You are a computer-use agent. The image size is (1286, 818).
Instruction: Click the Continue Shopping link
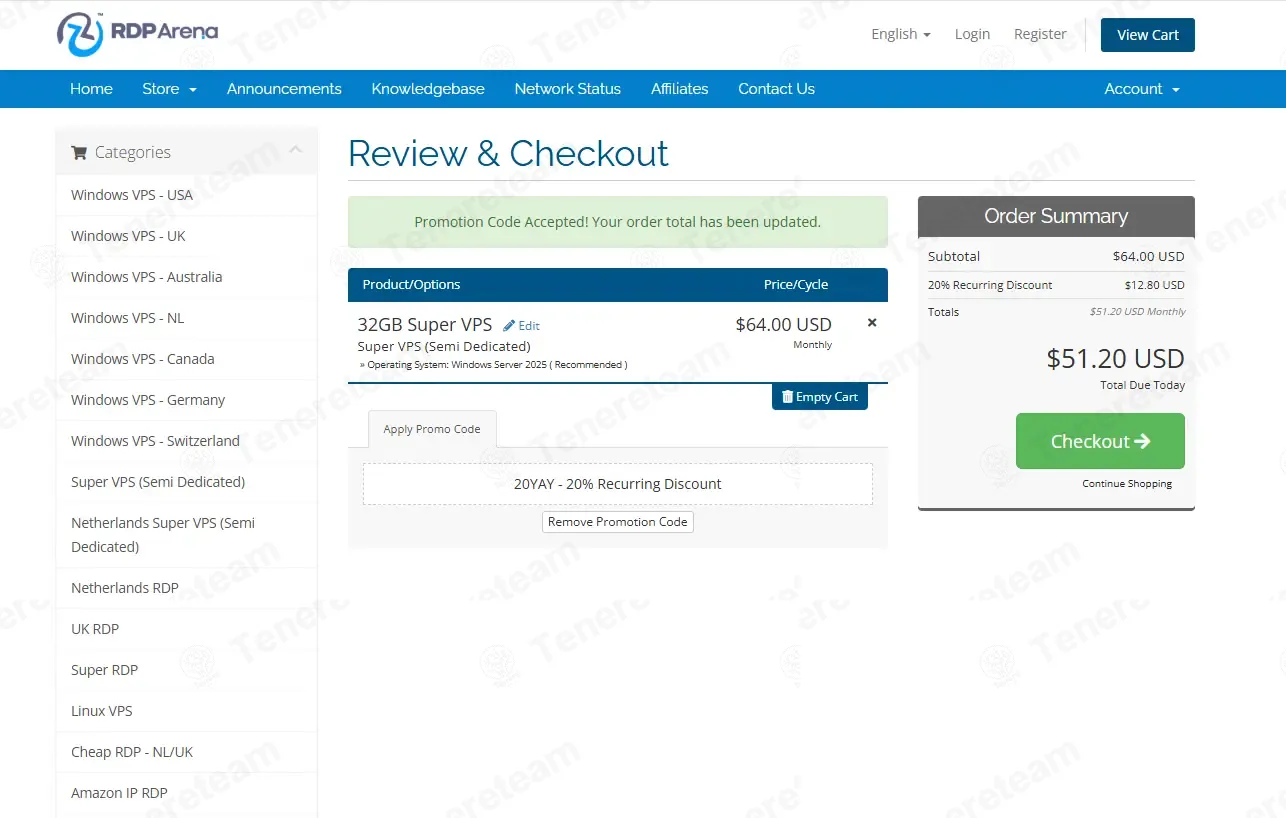tap(1127, 484)
